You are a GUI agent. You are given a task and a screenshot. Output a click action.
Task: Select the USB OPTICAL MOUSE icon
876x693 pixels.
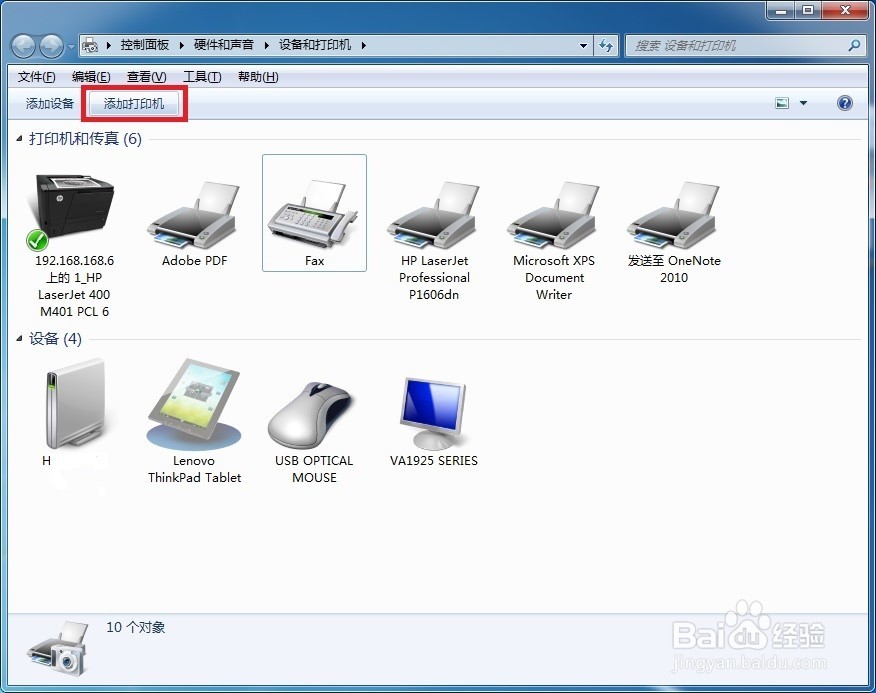(x=311, y=415)
